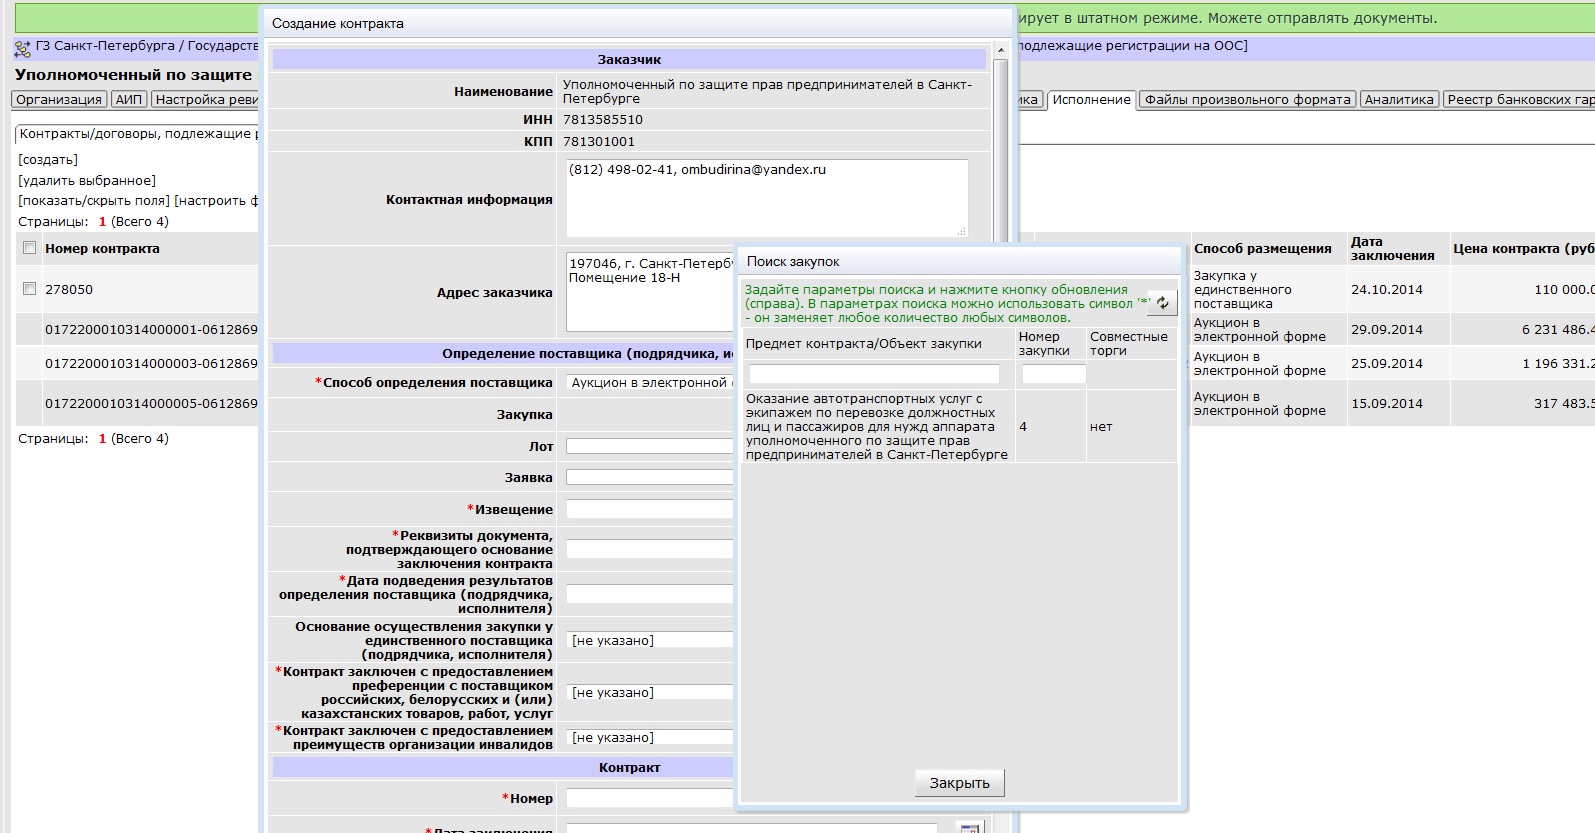Screen dimensions: 1595x833
Task: Click the Способ размещения column header
Action: pos(1263,249)
